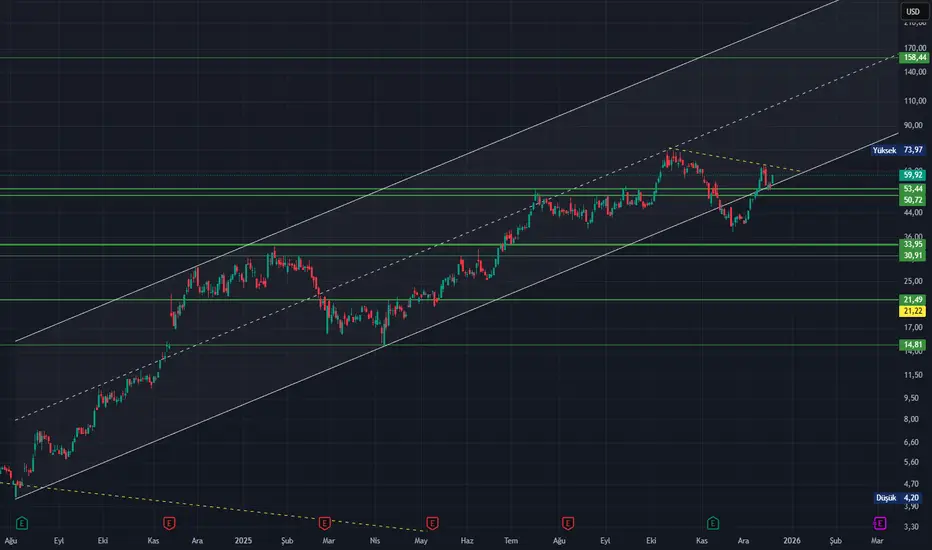Select the solid white upper channel trendline

[428, 171]
